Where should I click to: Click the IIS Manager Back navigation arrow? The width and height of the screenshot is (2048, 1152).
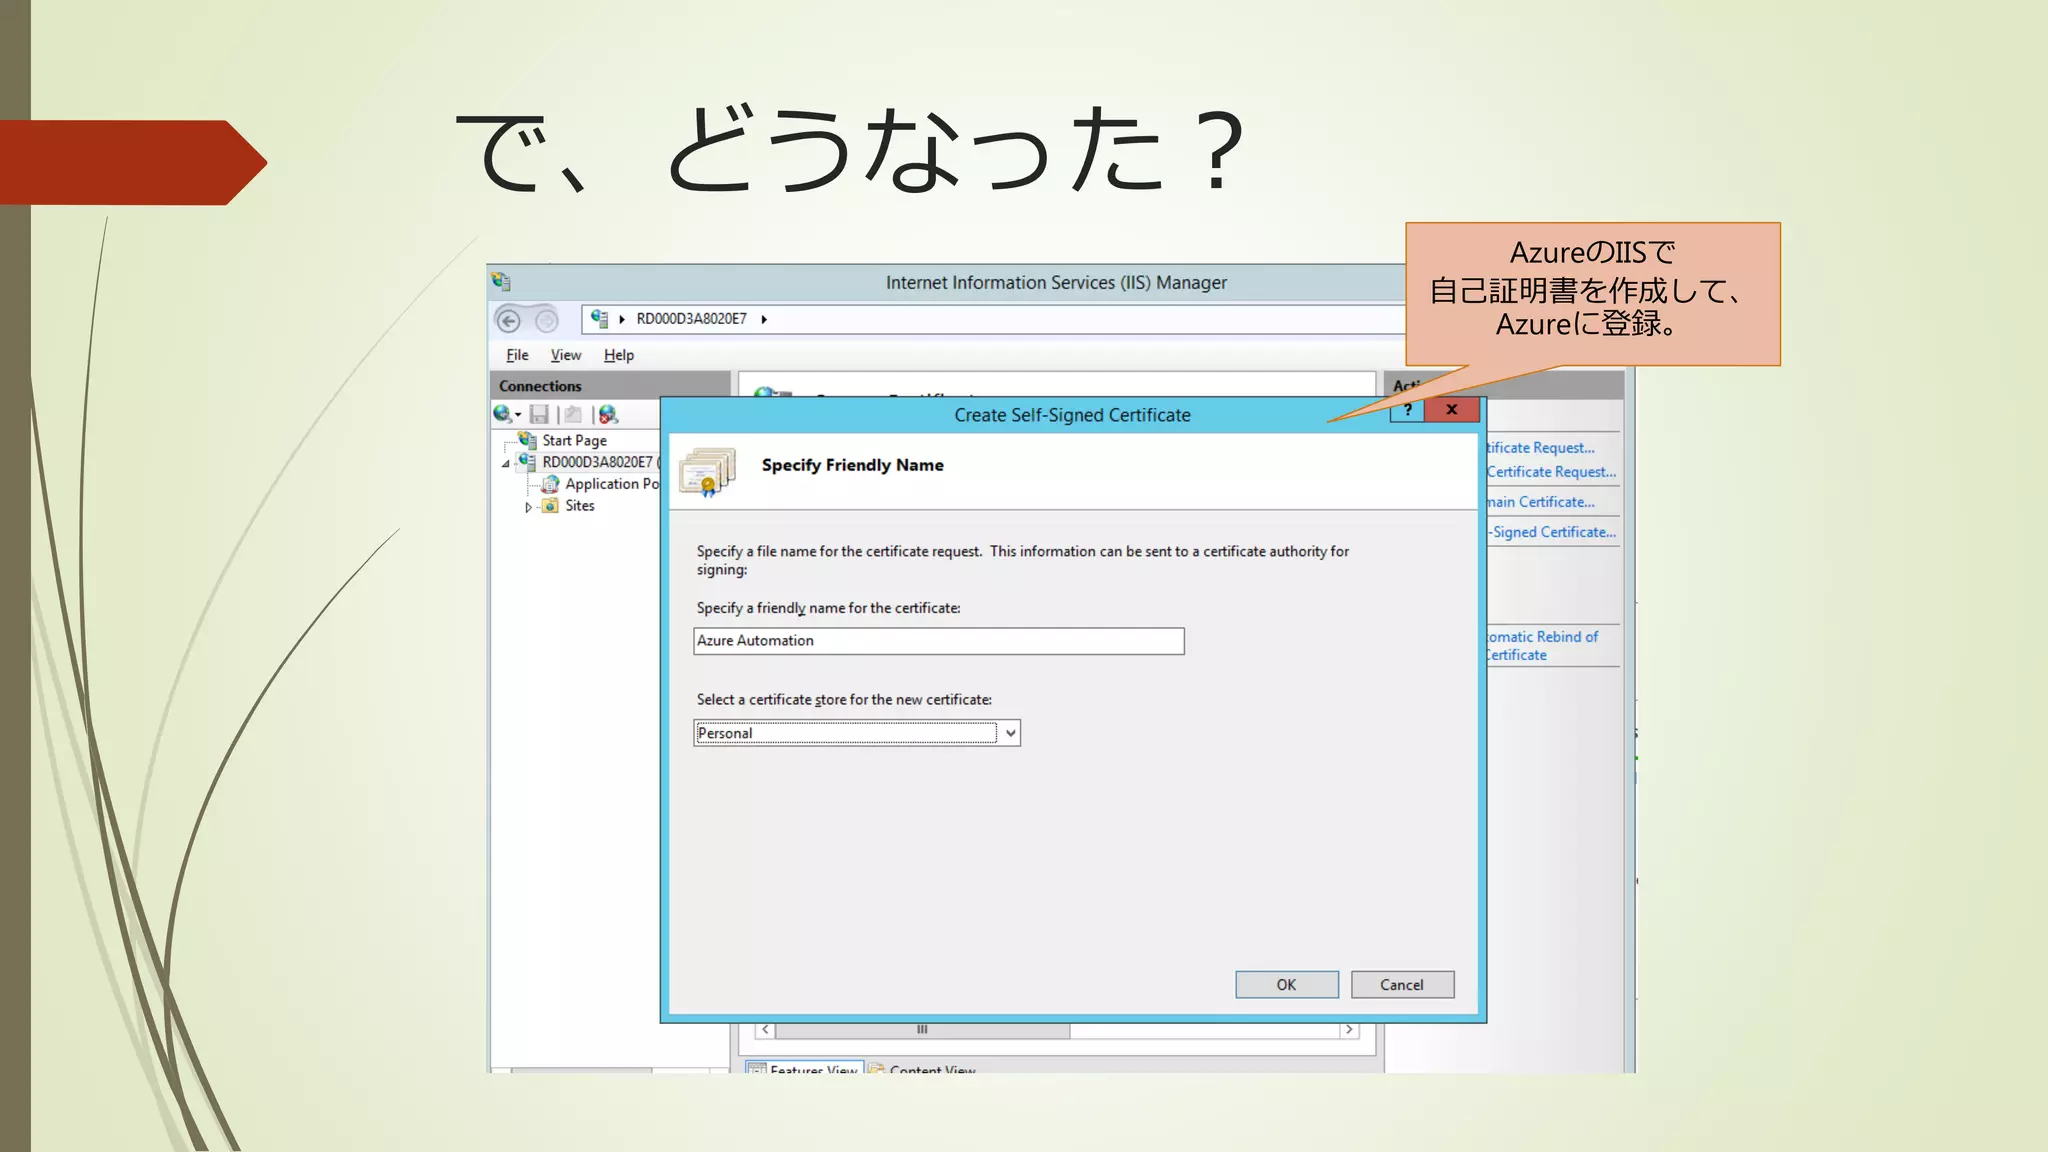[509, 320]
